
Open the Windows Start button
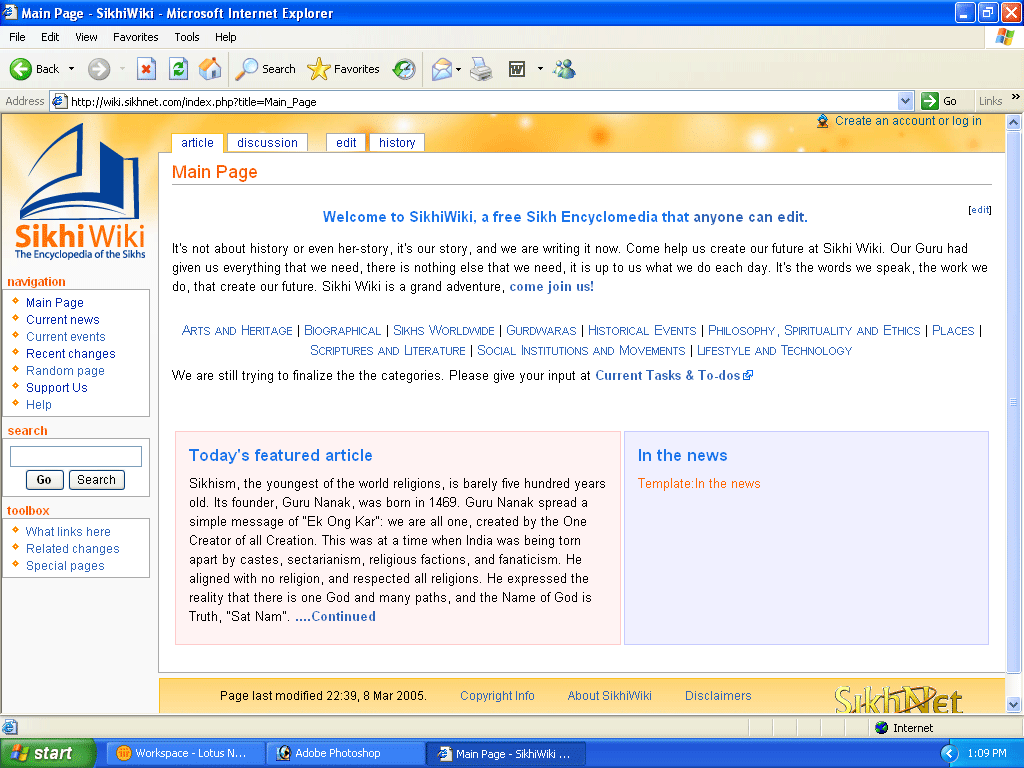(x=48, y=753)
